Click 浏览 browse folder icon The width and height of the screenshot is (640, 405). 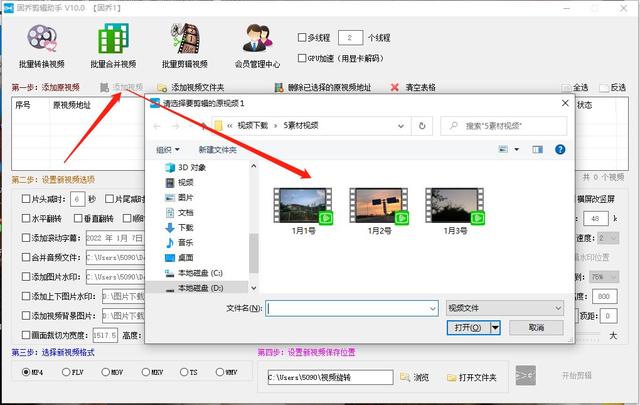(405, 377)
